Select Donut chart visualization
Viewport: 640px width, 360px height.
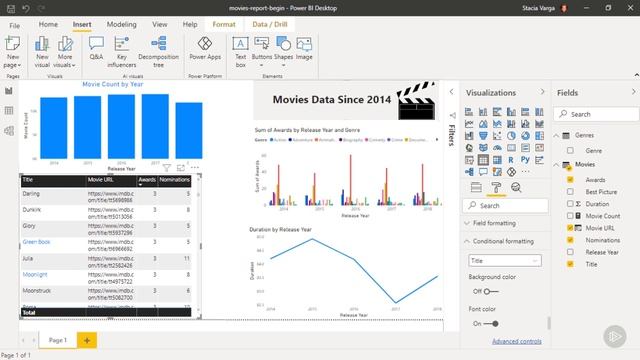tap(525, 136)
